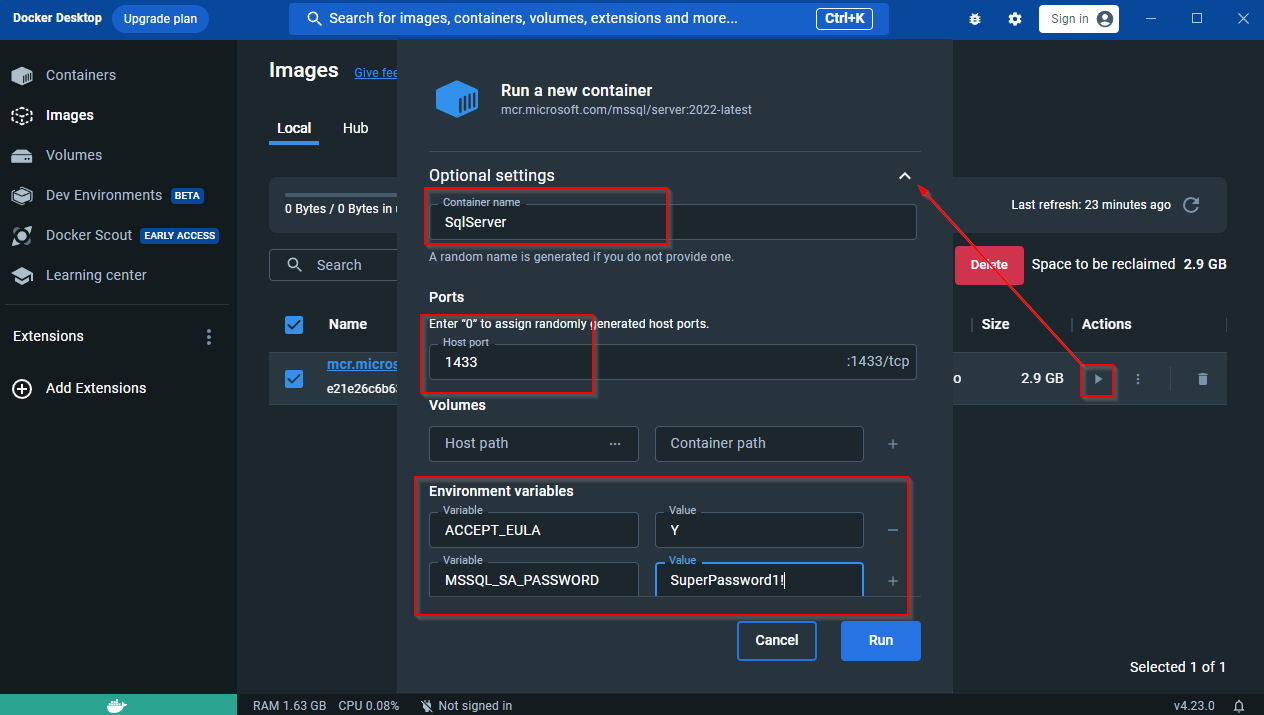Click the blue Run button
This screenshot has height=715, width=1264.
[881, 641]
